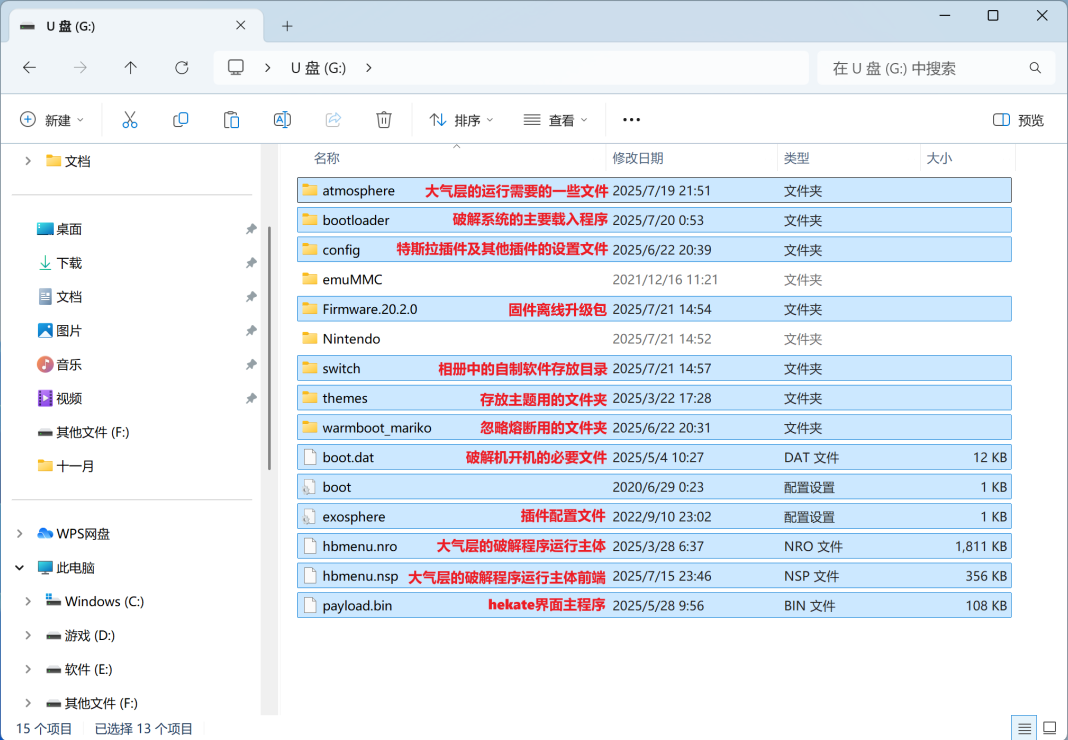Open the 排序 sort dropdown
Image resolution: width=1068 pixels, height=740 pixels.
click(461, 120)
